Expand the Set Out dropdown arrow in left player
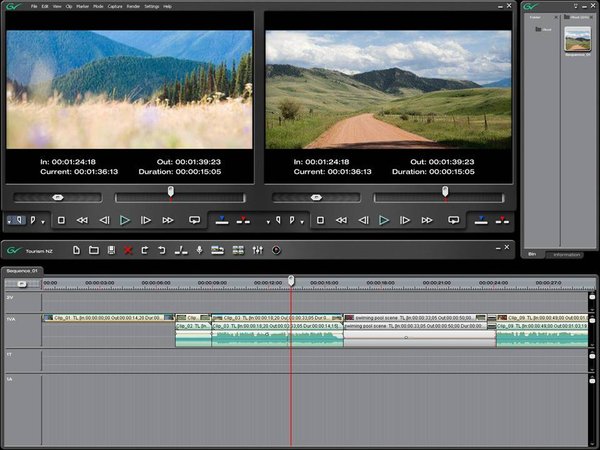Image resolution: width=600 pixels, height=450 pixels. (43, 221)
